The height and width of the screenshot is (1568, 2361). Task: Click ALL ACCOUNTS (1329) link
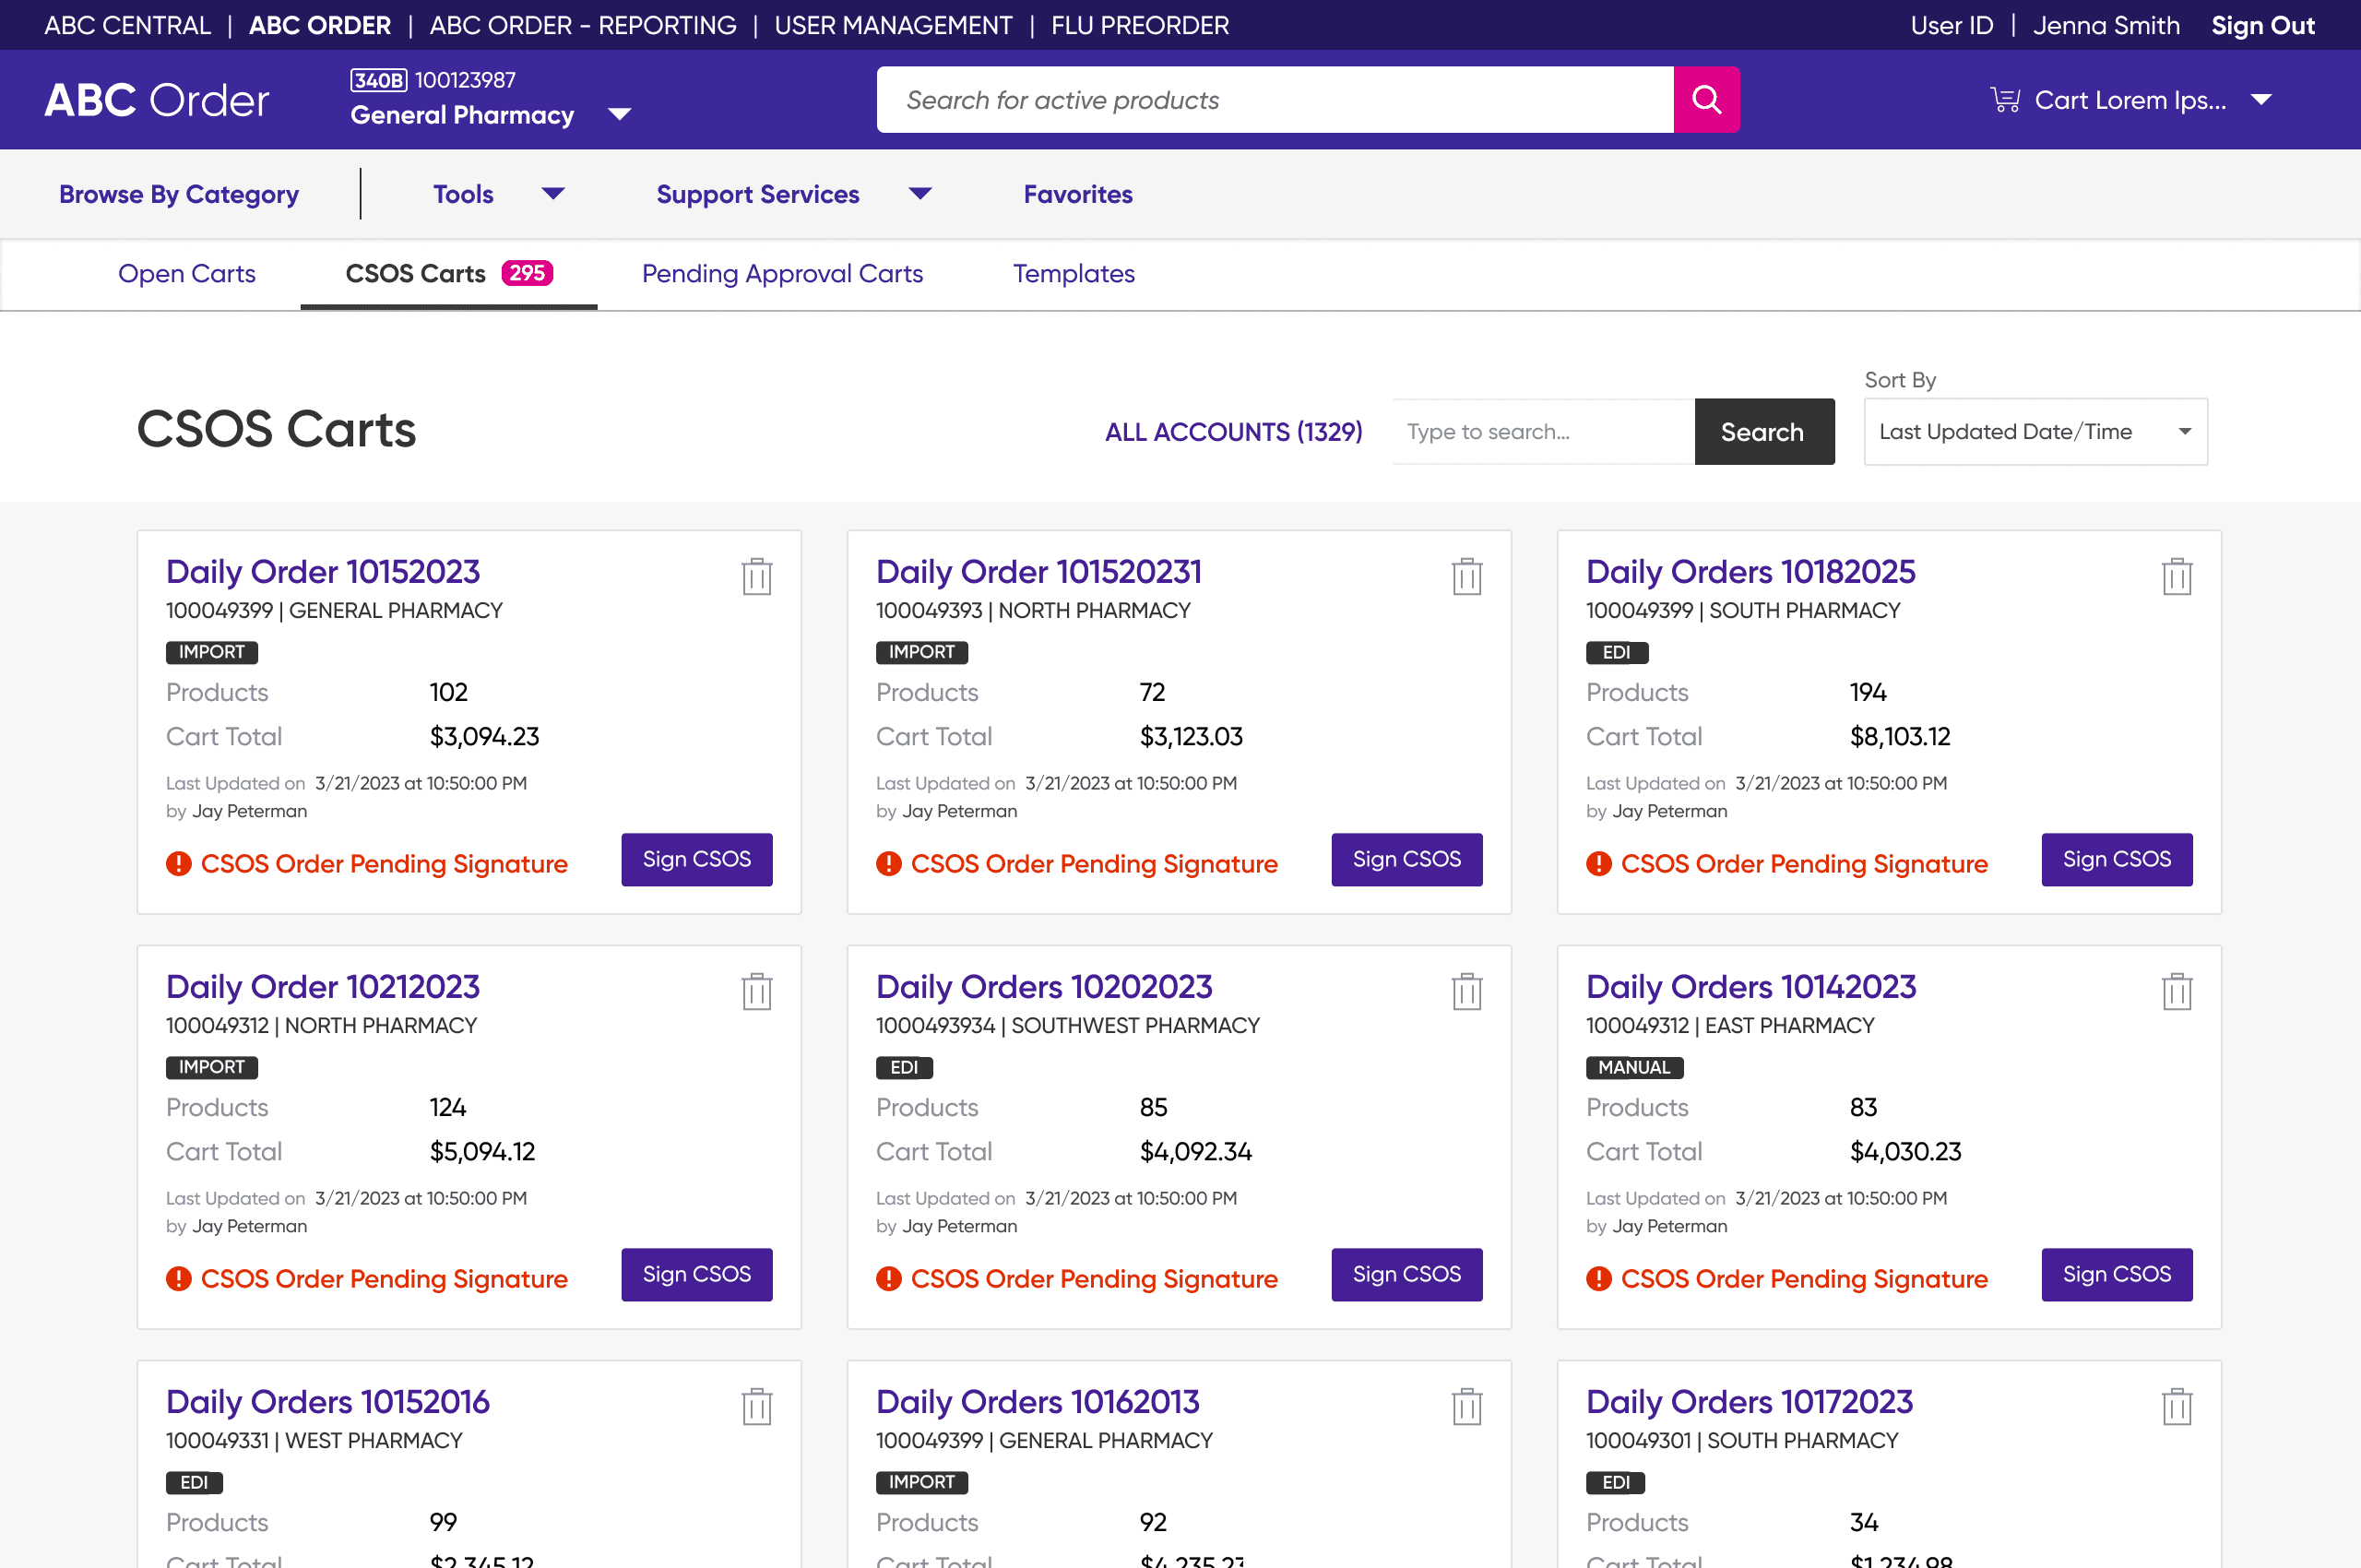tap(1233, 432)
